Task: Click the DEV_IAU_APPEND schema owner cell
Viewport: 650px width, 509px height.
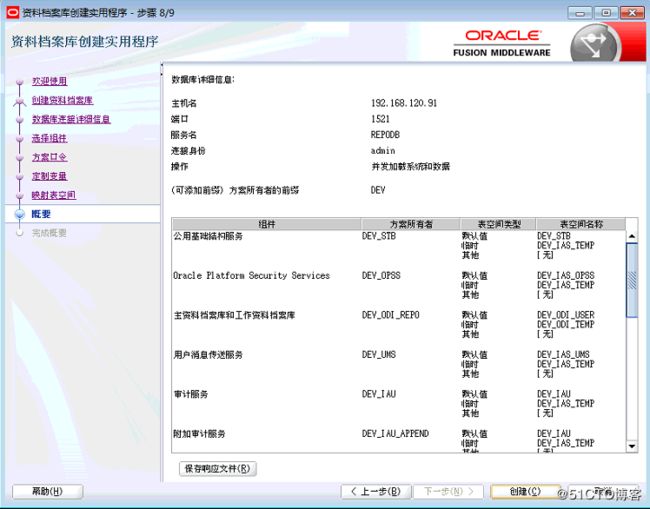Action: [395, 434]
